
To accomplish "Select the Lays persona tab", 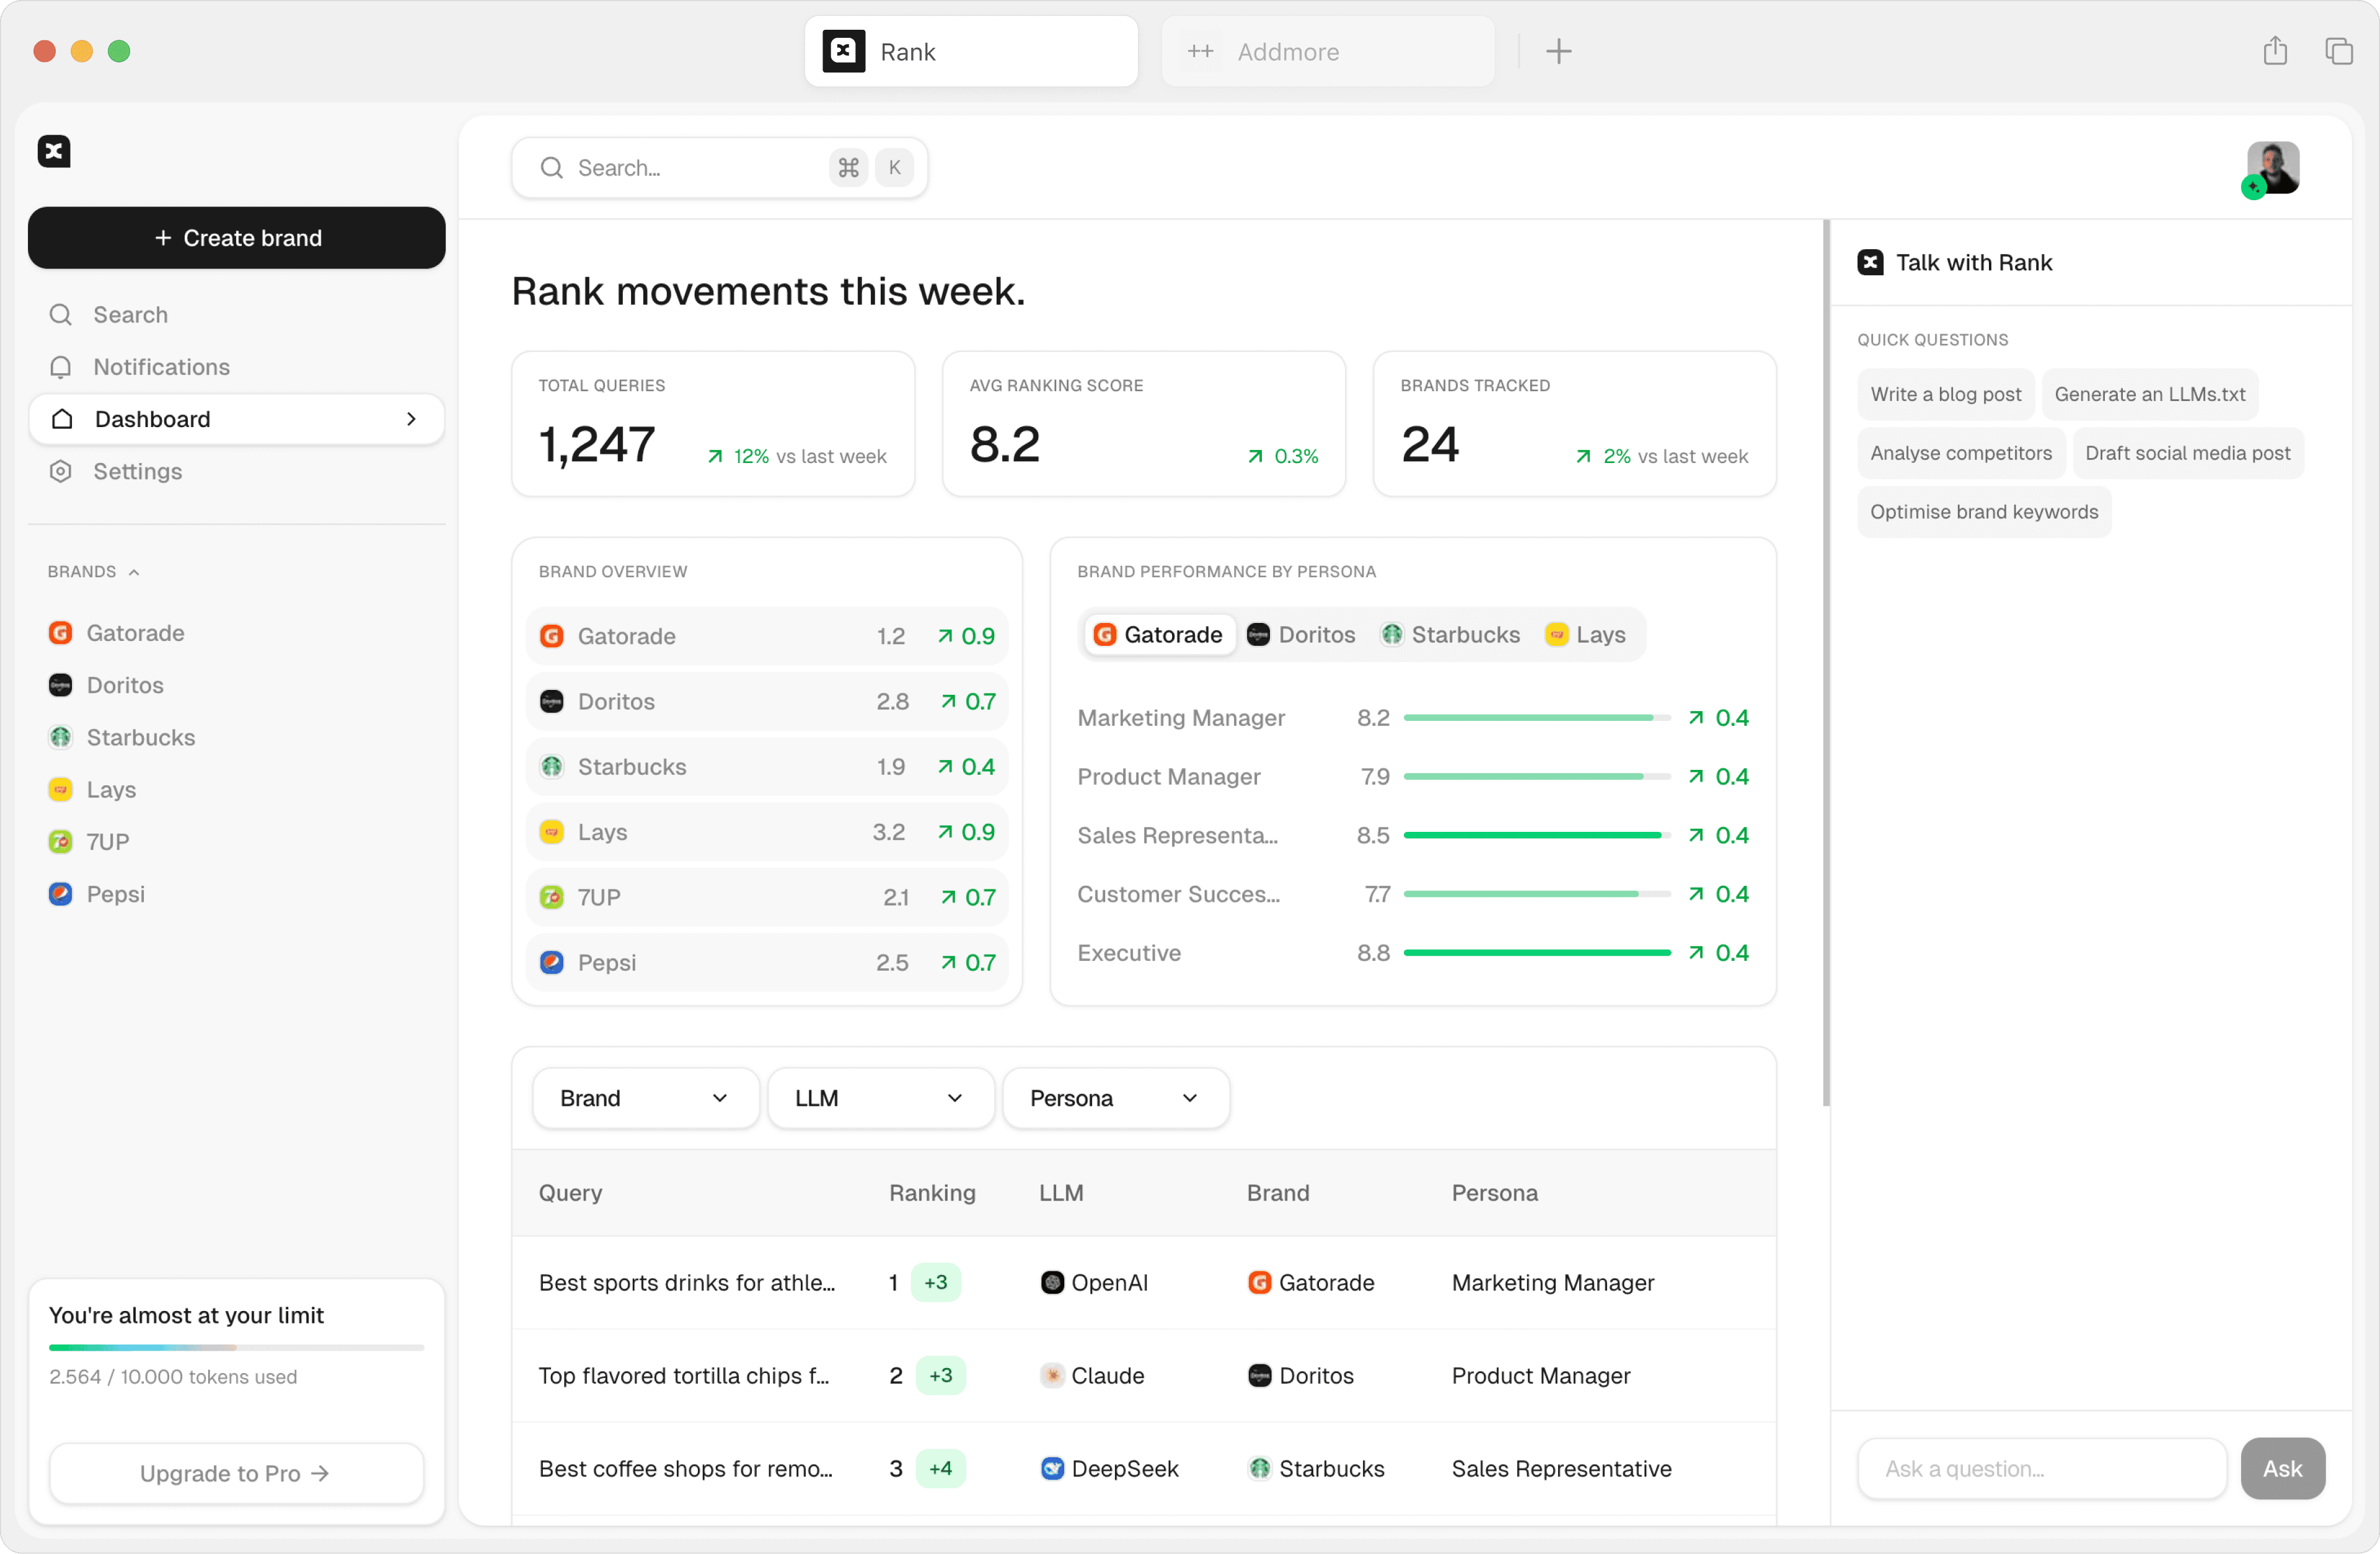I will (1586, 635).
